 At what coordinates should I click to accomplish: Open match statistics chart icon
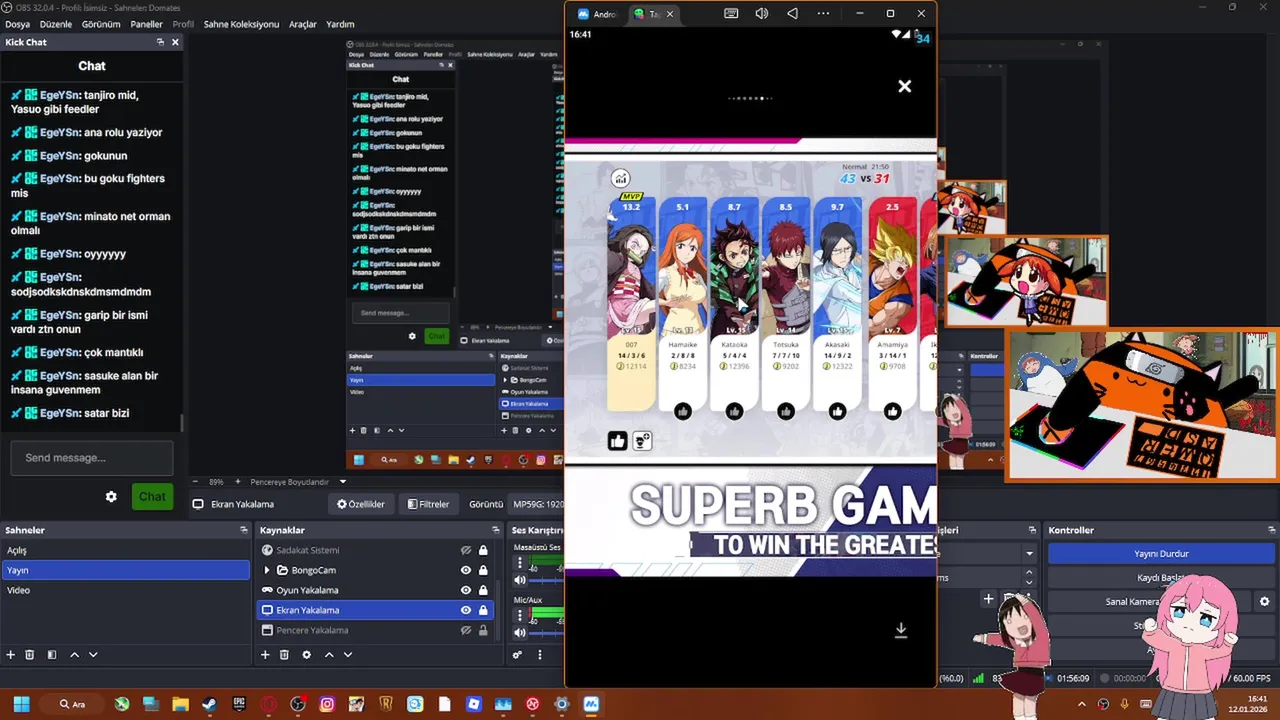click(620, 178)
